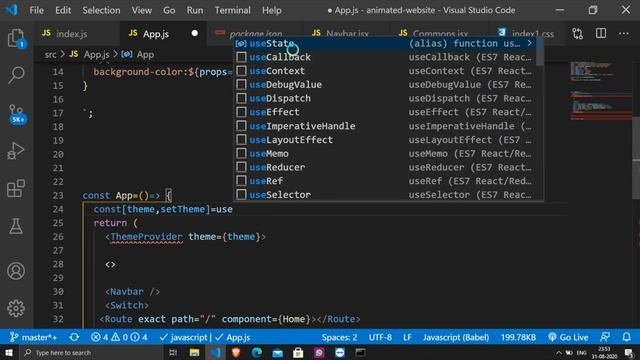Open Brave browser from taskbar

click(x=236, y=352)
